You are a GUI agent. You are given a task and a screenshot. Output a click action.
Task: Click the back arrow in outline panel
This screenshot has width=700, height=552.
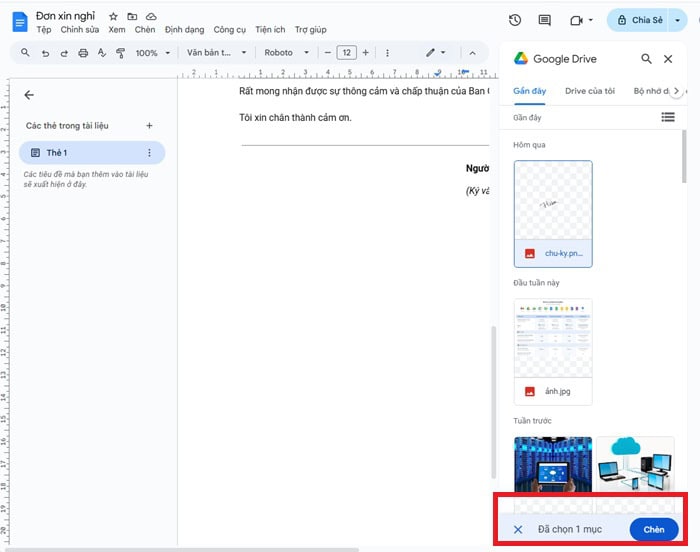(x=29, y=95)
